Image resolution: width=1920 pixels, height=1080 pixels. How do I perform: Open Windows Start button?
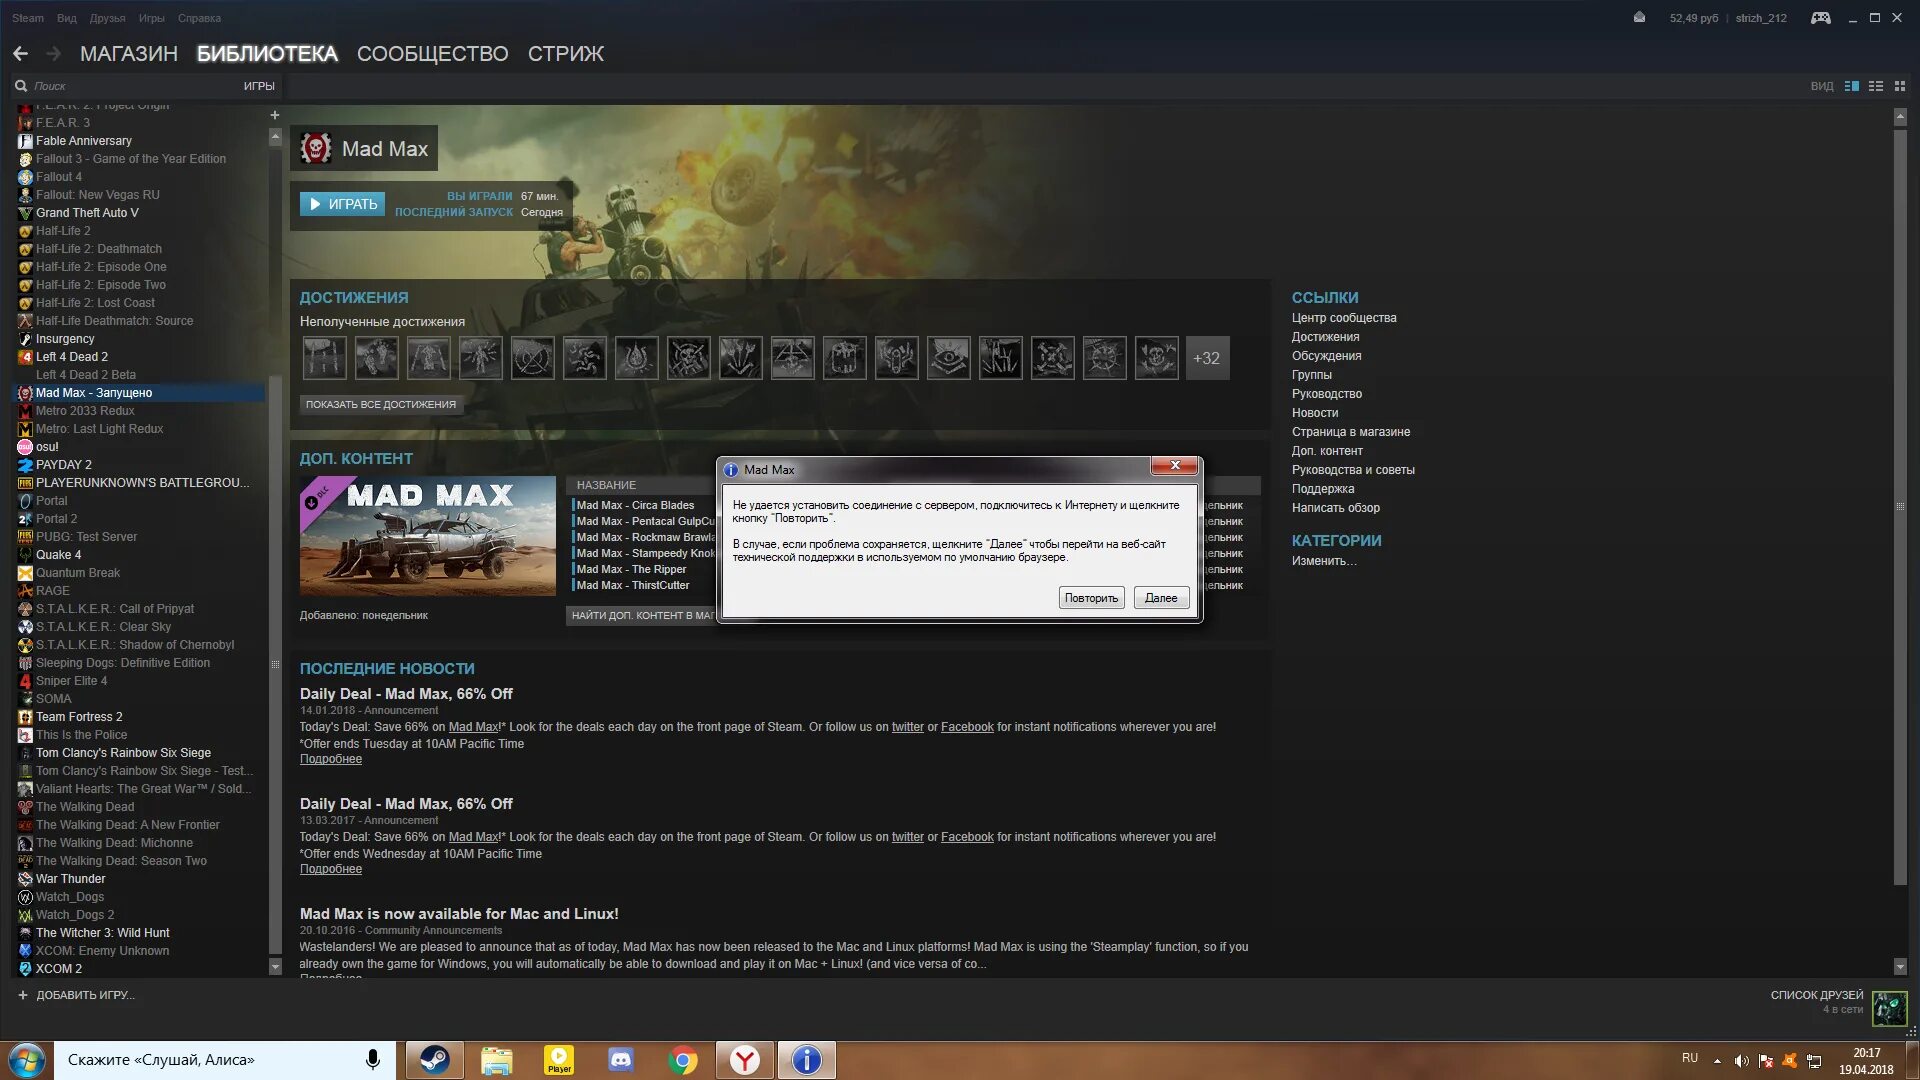point(26,1060)
